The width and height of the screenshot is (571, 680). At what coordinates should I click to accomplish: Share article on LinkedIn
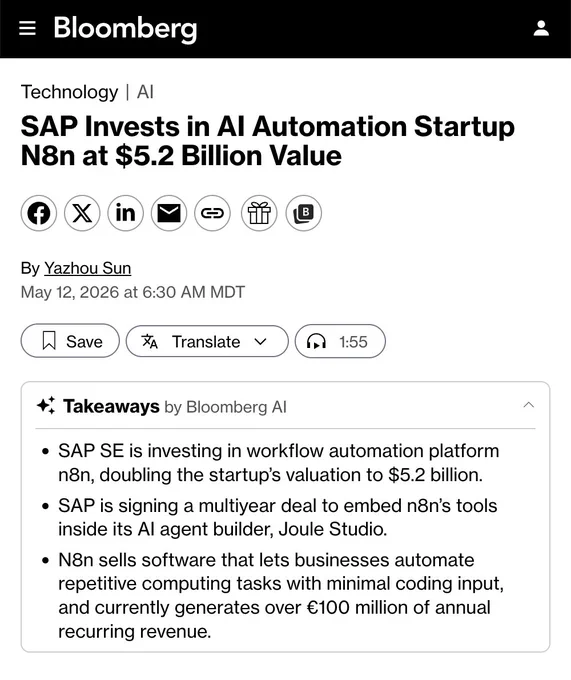point(125,213)
